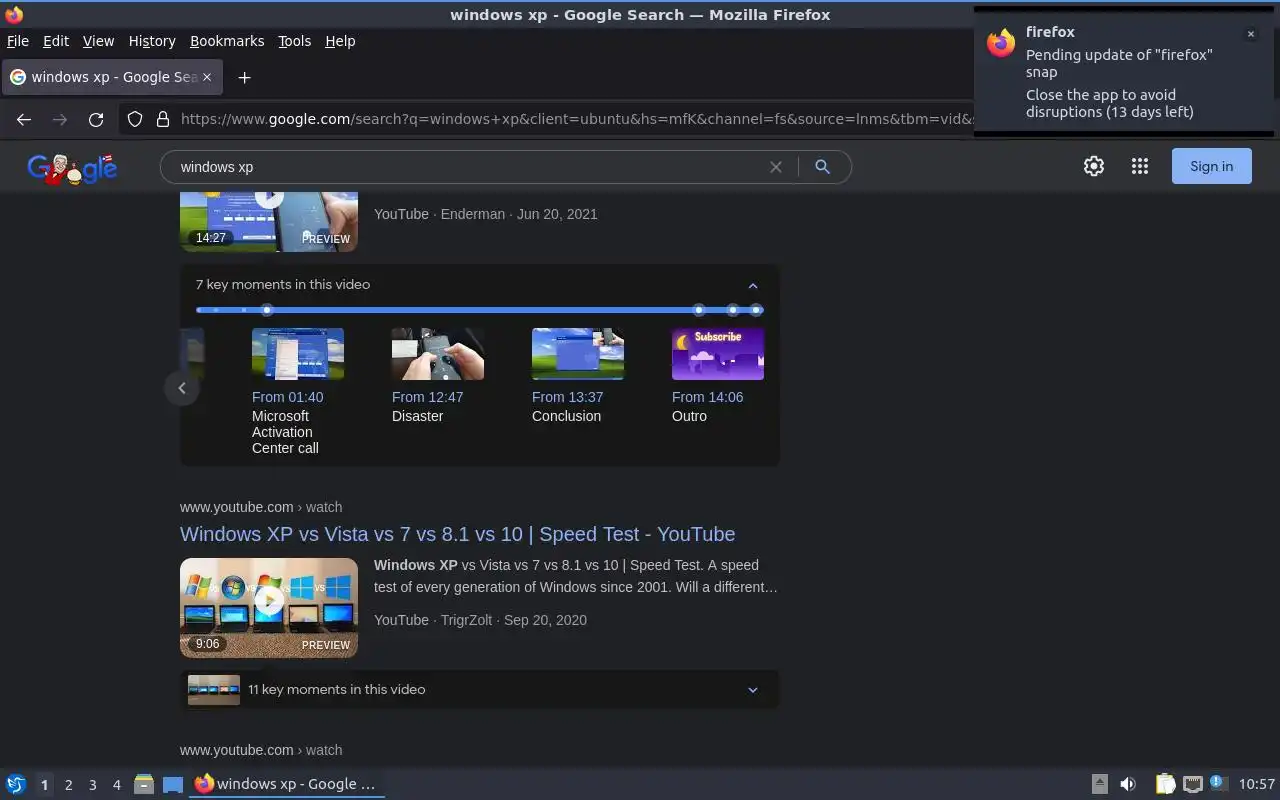Viewport: 1280px width, 800px height.
Task: Open the clock showing 10:57
Action: pos(1257,784)
